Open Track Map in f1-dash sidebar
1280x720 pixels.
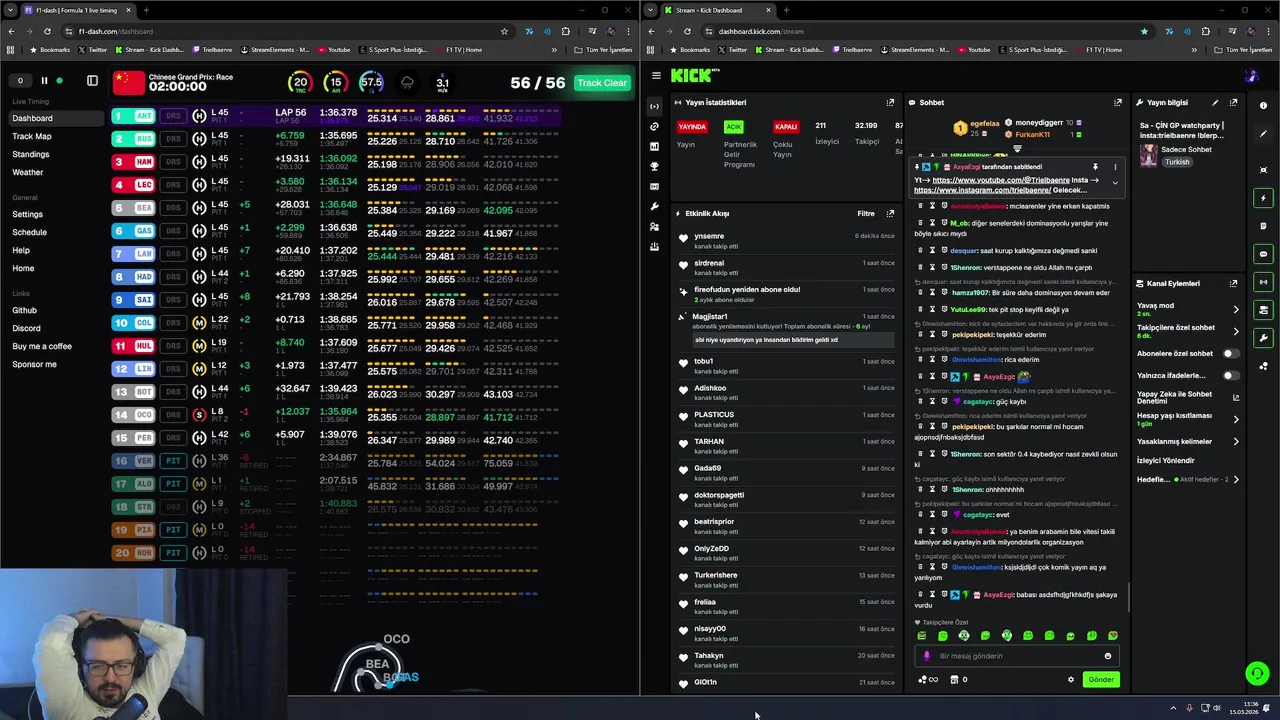pyautogui.click(x=32, y=136)
